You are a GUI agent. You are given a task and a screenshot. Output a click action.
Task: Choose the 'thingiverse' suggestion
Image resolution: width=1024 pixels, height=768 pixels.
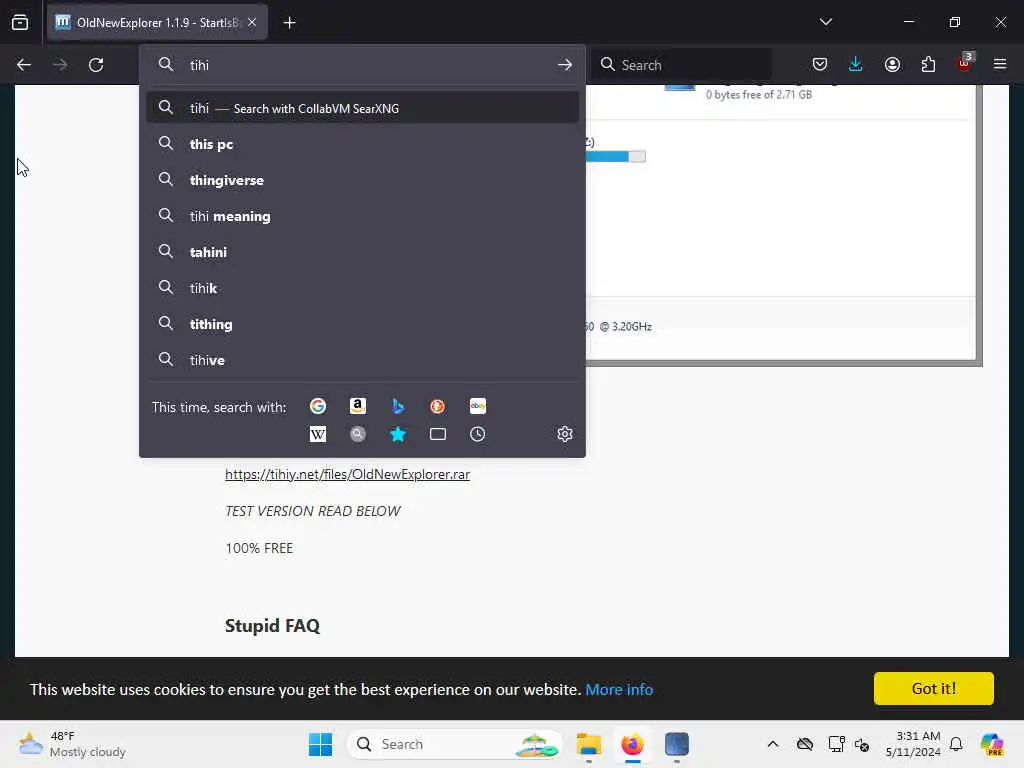[x=362, y=180]
